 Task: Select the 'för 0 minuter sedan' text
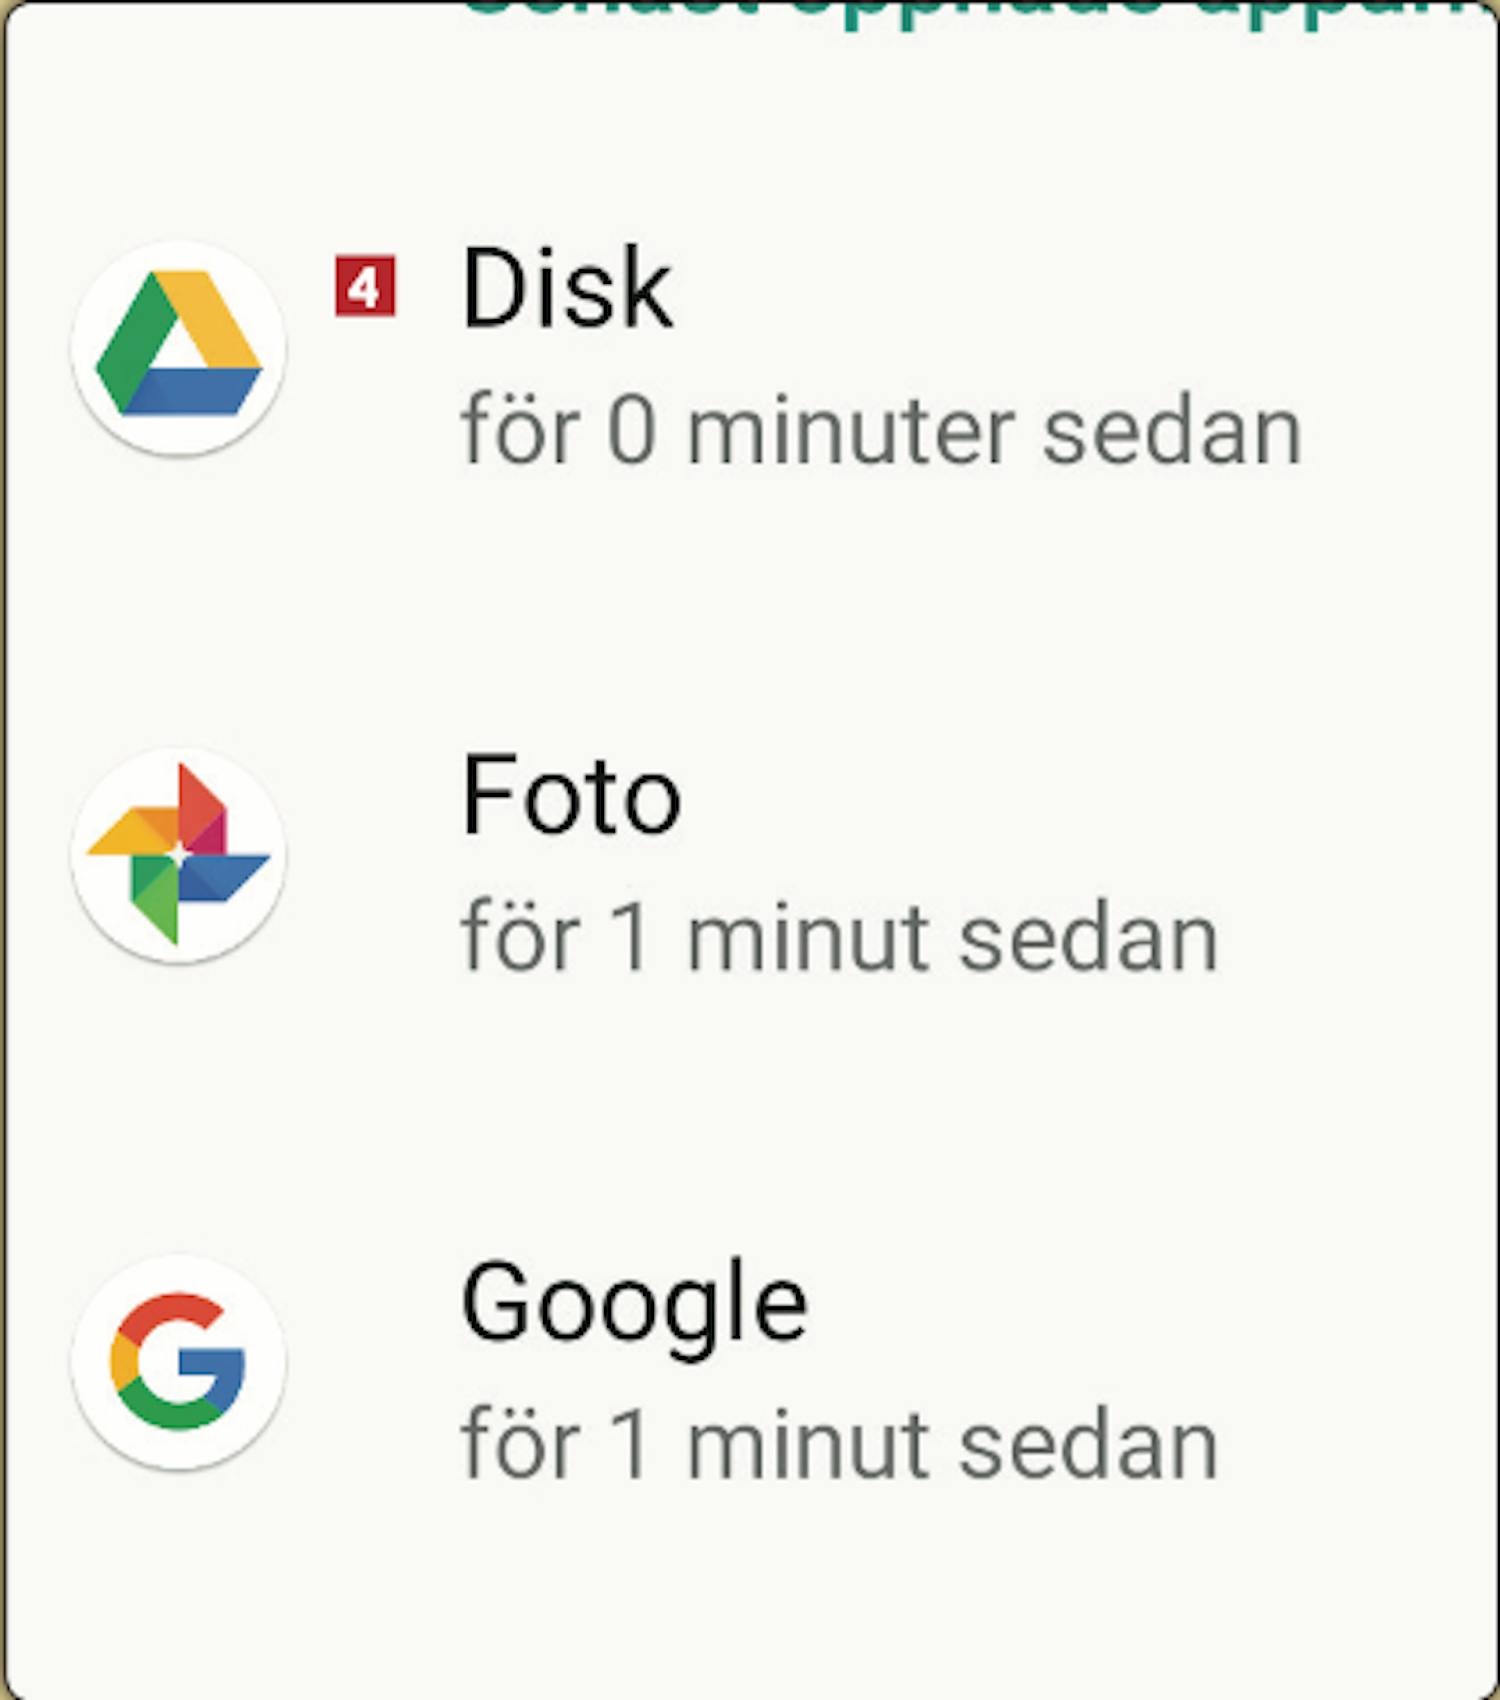coord(881,431)
